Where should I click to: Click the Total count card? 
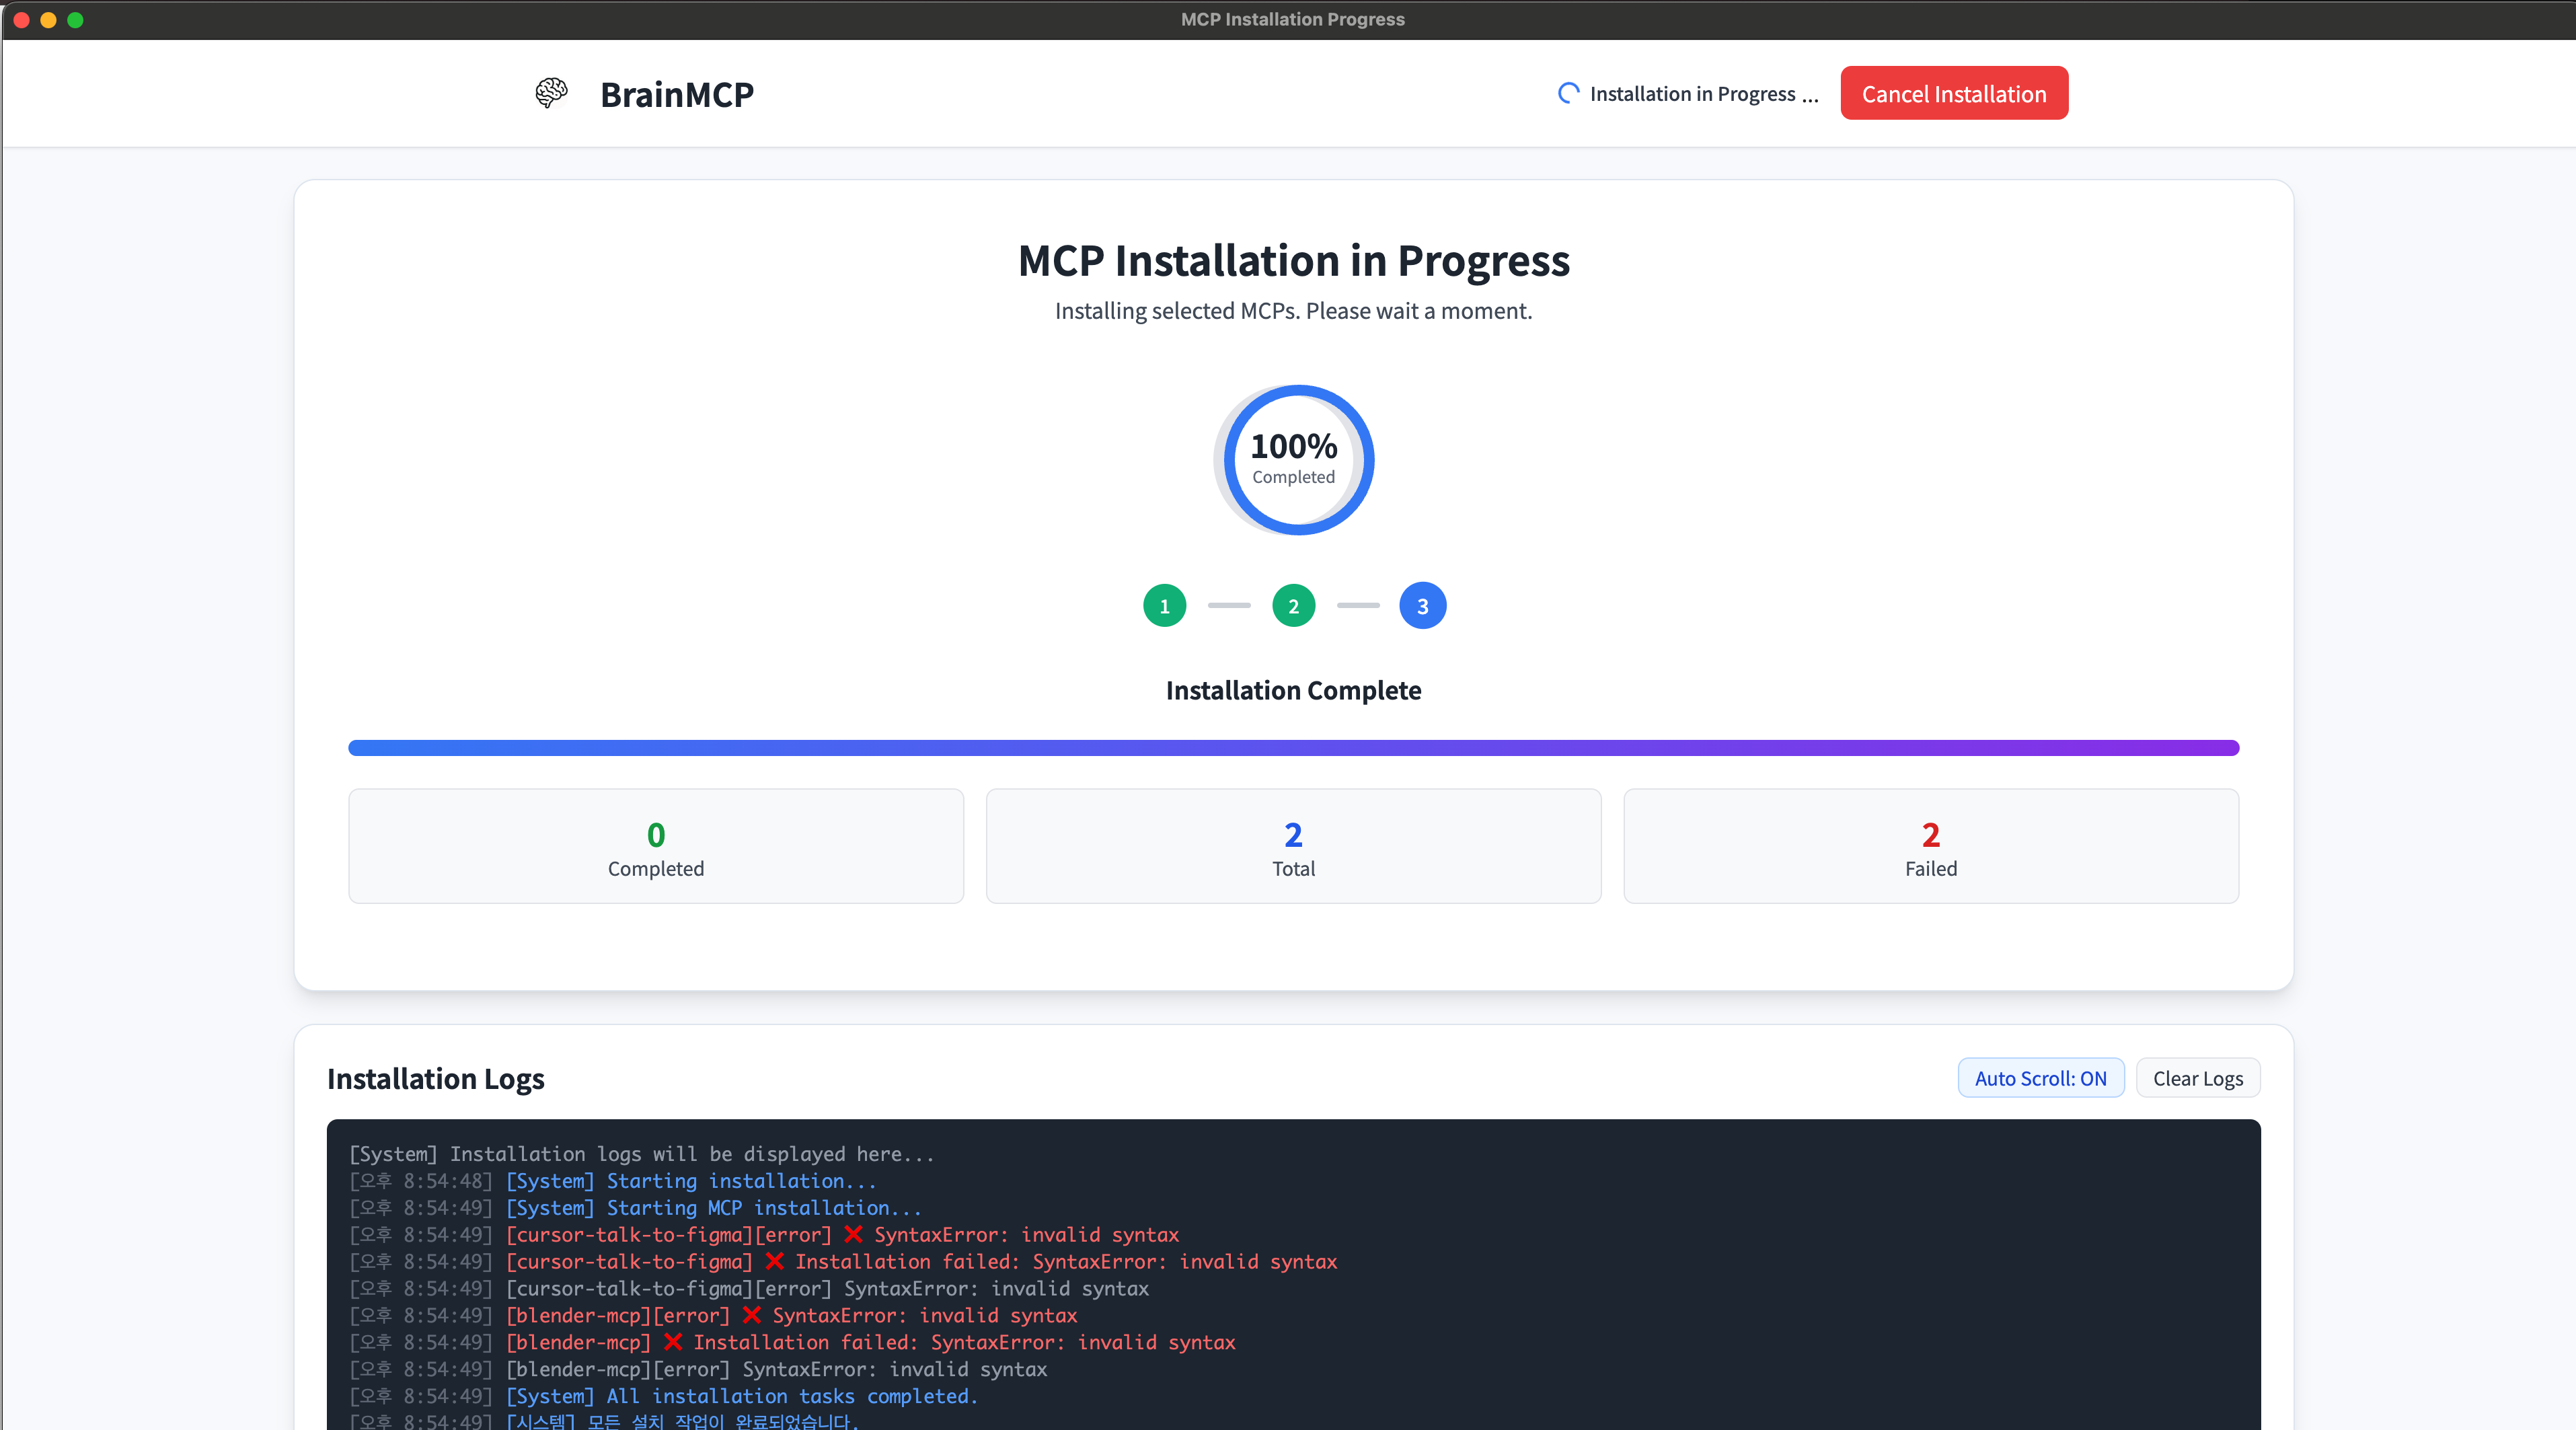click(1293, 846)
